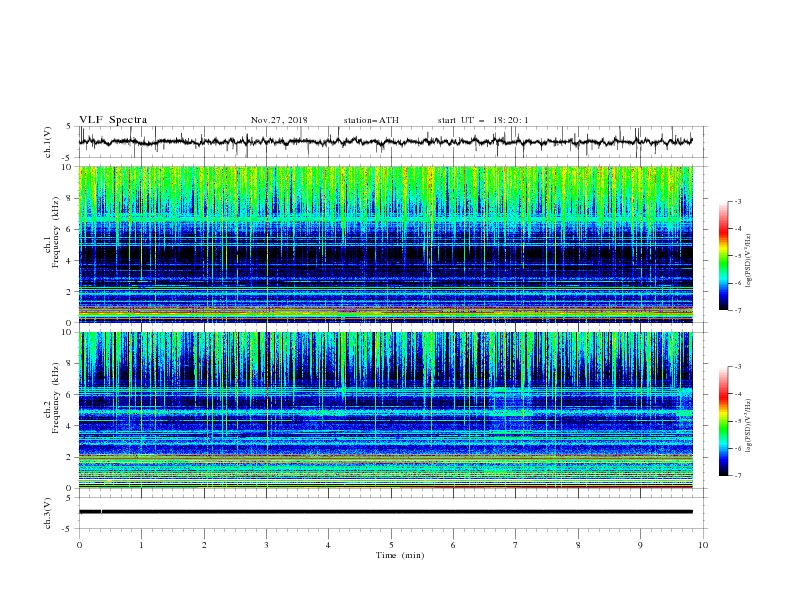Click inside the ch.1 spectrogram panel
792x612 pixels.
point(386,244)
